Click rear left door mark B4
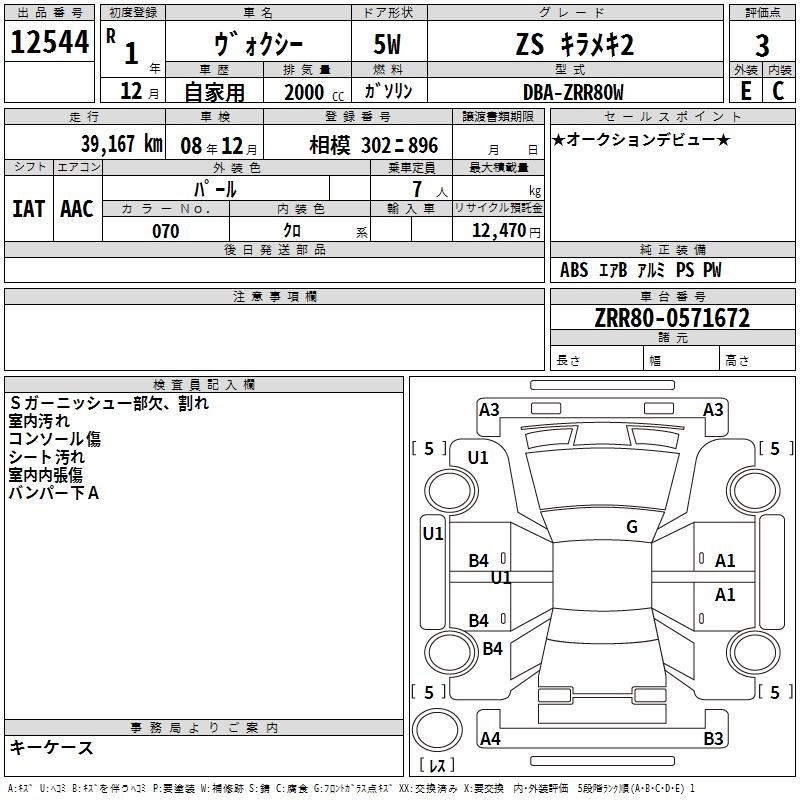 coord(479,621)
